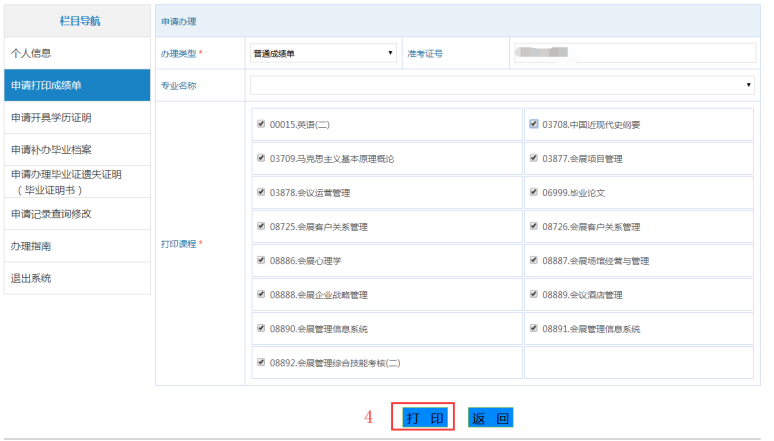Toggle the 06999 毕业论文 checkbox
774x441 pixels.
[x=534, y=193]
